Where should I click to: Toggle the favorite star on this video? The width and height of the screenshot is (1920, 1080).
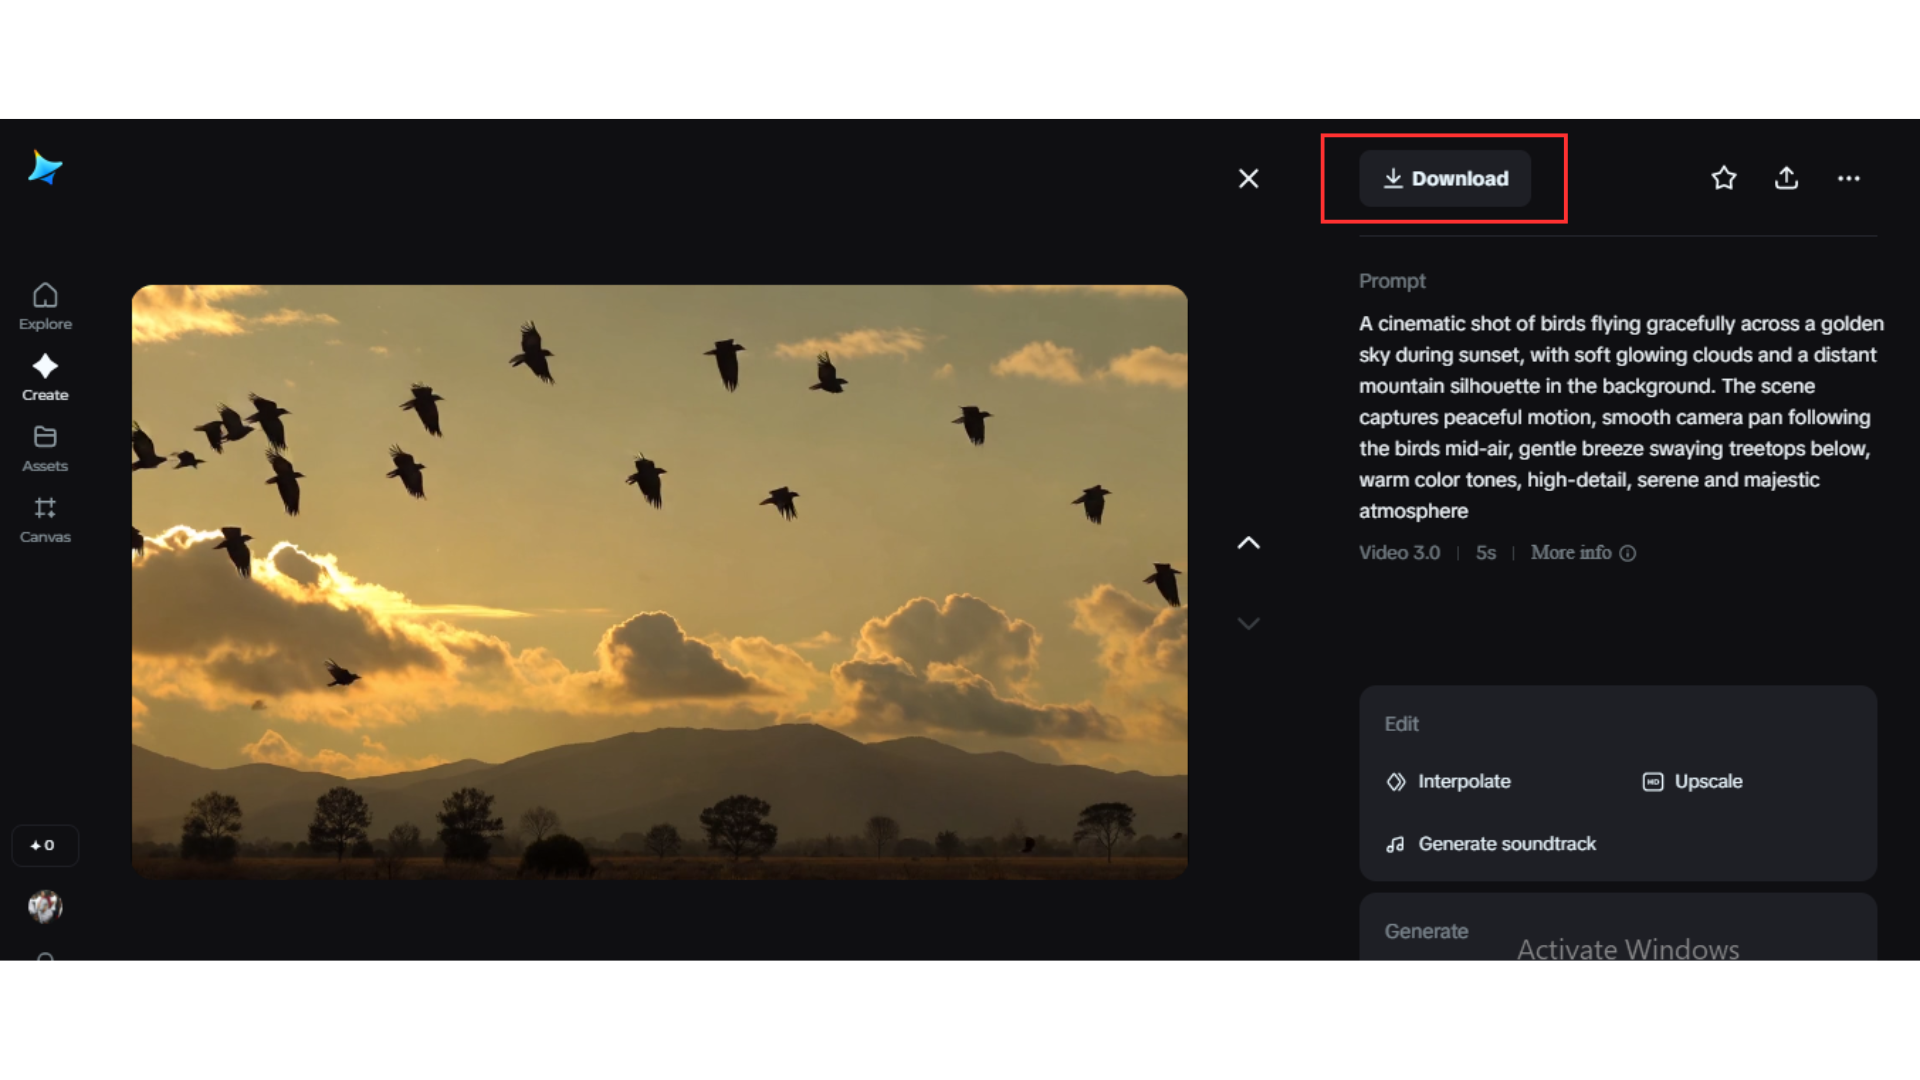(x=1724, y=178)
